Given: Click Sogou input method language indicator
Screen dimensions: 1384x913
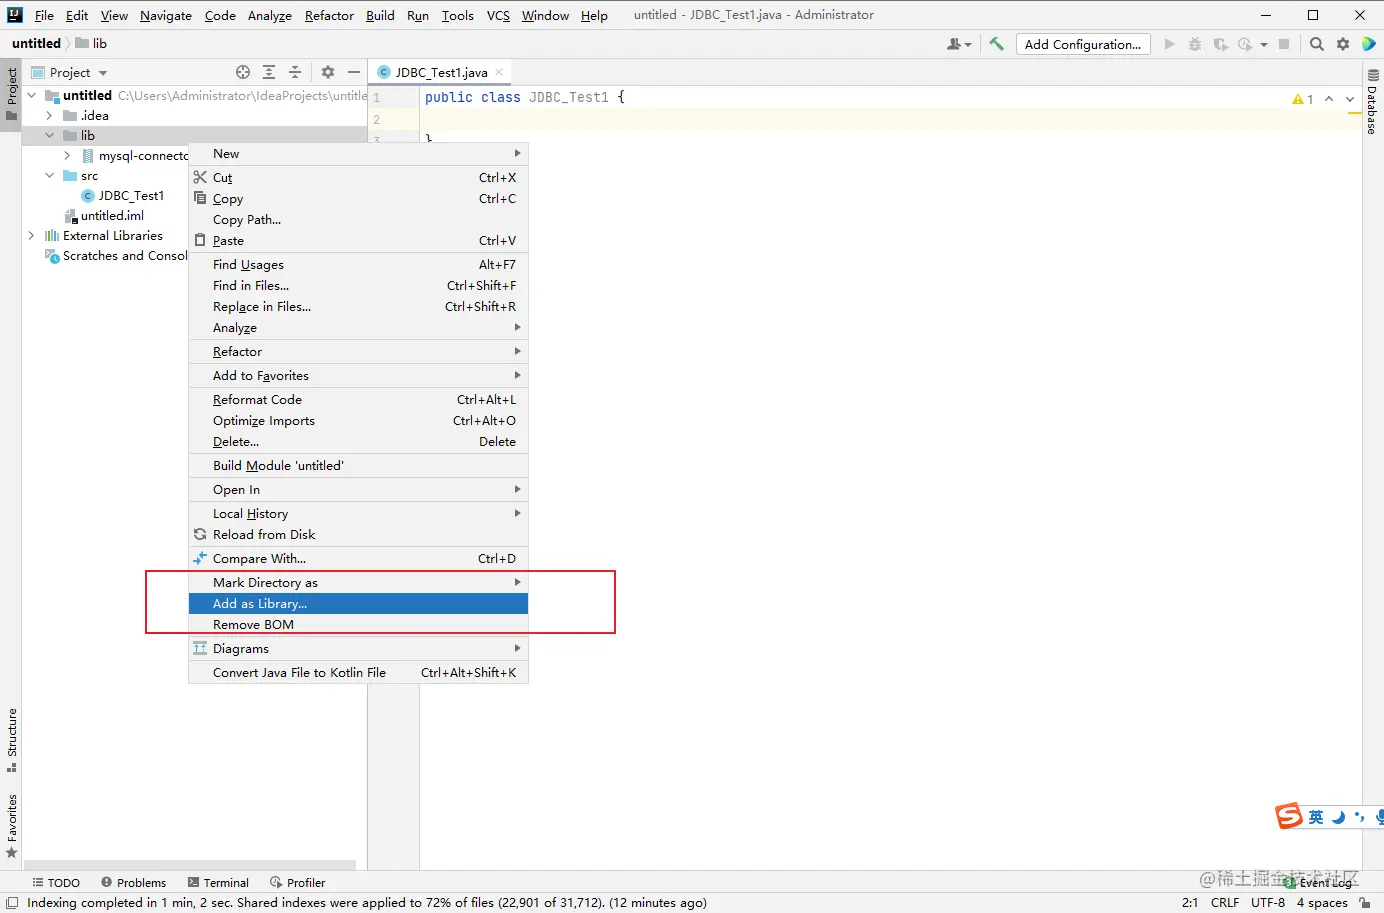Looking at the screenshot, I should click(1316, 817).
